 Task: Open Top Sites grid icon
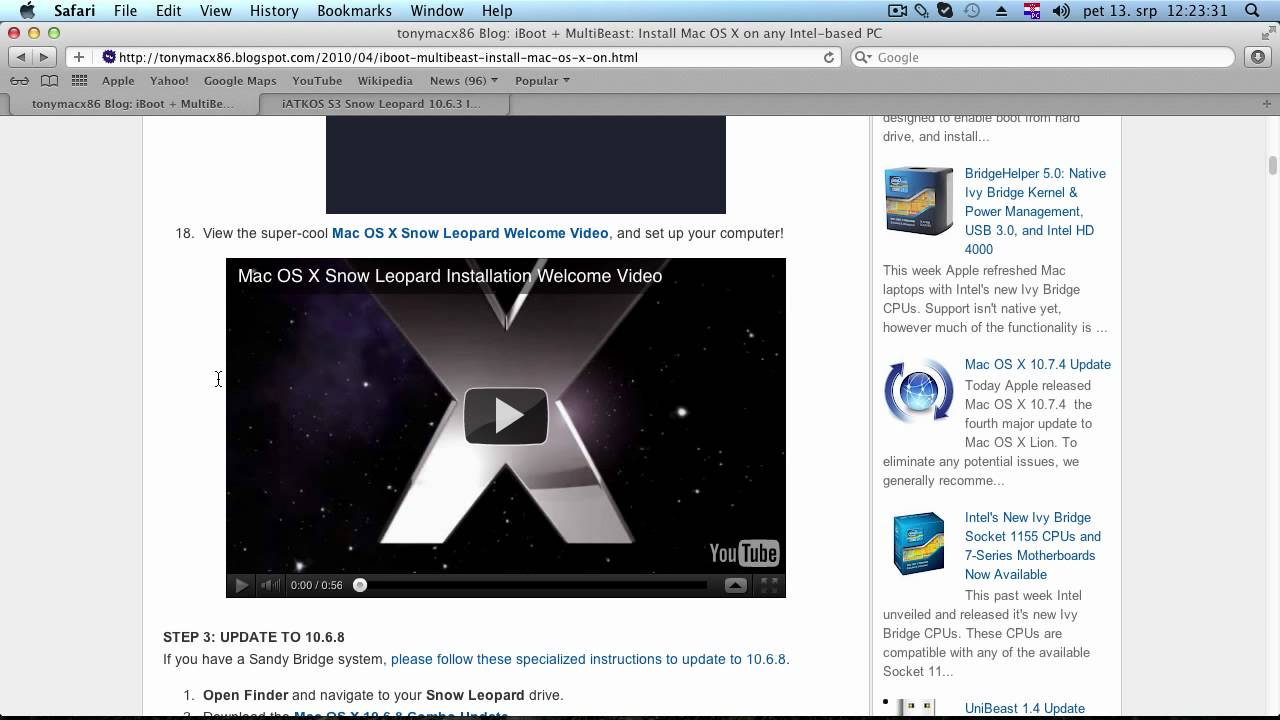point(79,80)
